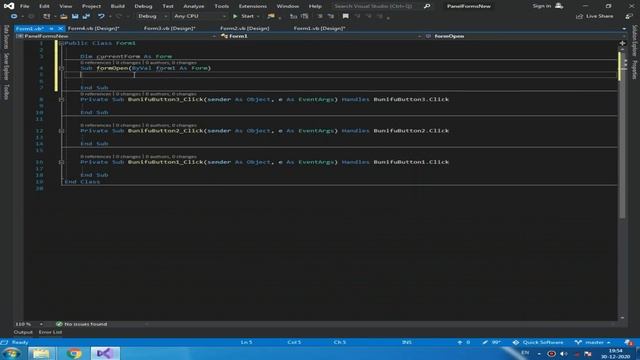Open the Start button dropdown arrow

(258, 16)
